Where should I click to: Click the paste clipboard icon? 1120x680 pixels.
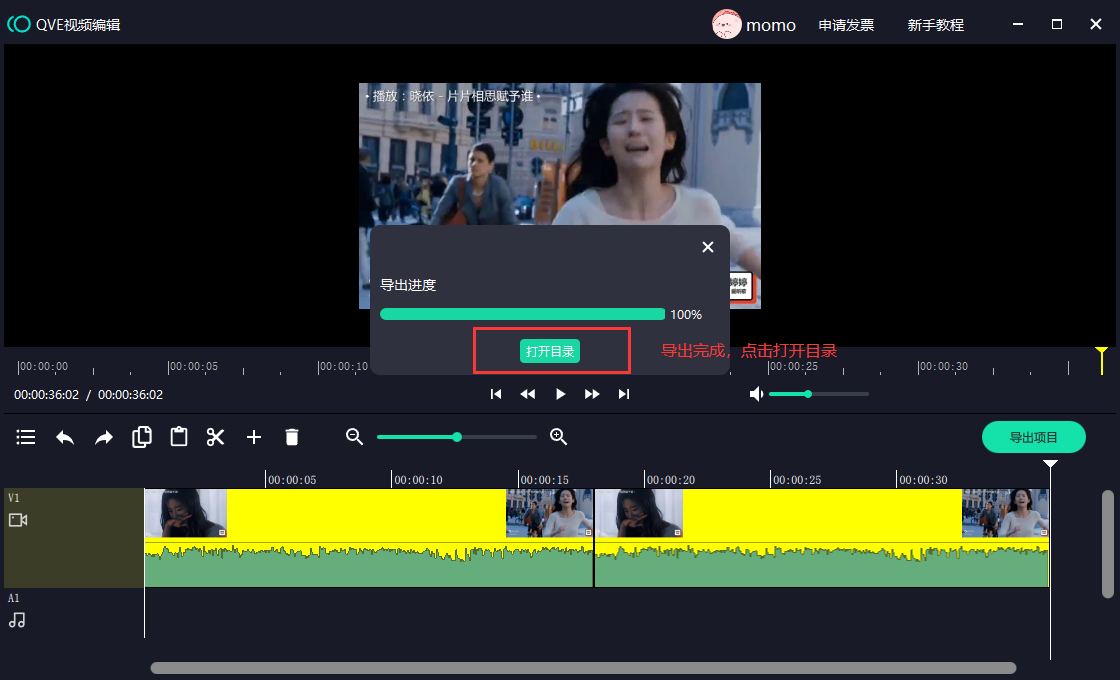click(x=179, y=437)
